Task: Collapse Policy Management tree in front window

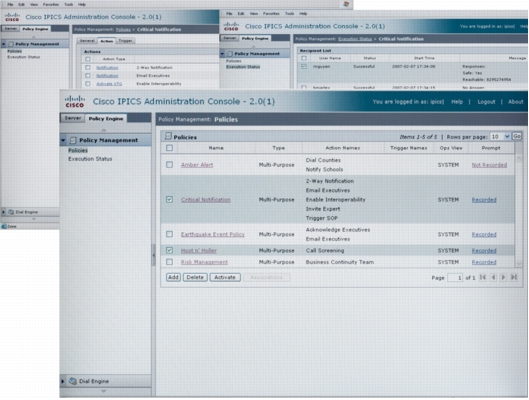Action: (63, 140)
